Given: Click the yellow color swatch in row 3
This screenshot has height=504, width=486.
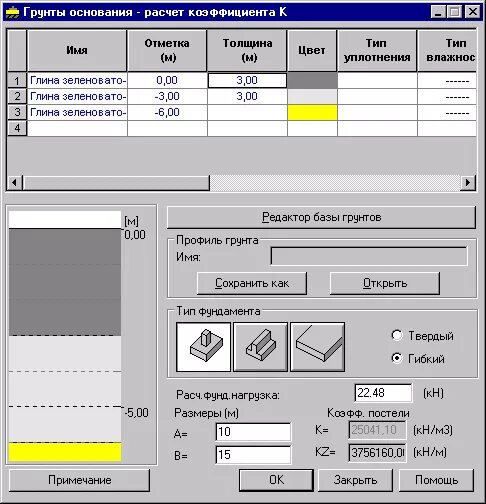Looking at the screenshot, I should tap(312, 112).
